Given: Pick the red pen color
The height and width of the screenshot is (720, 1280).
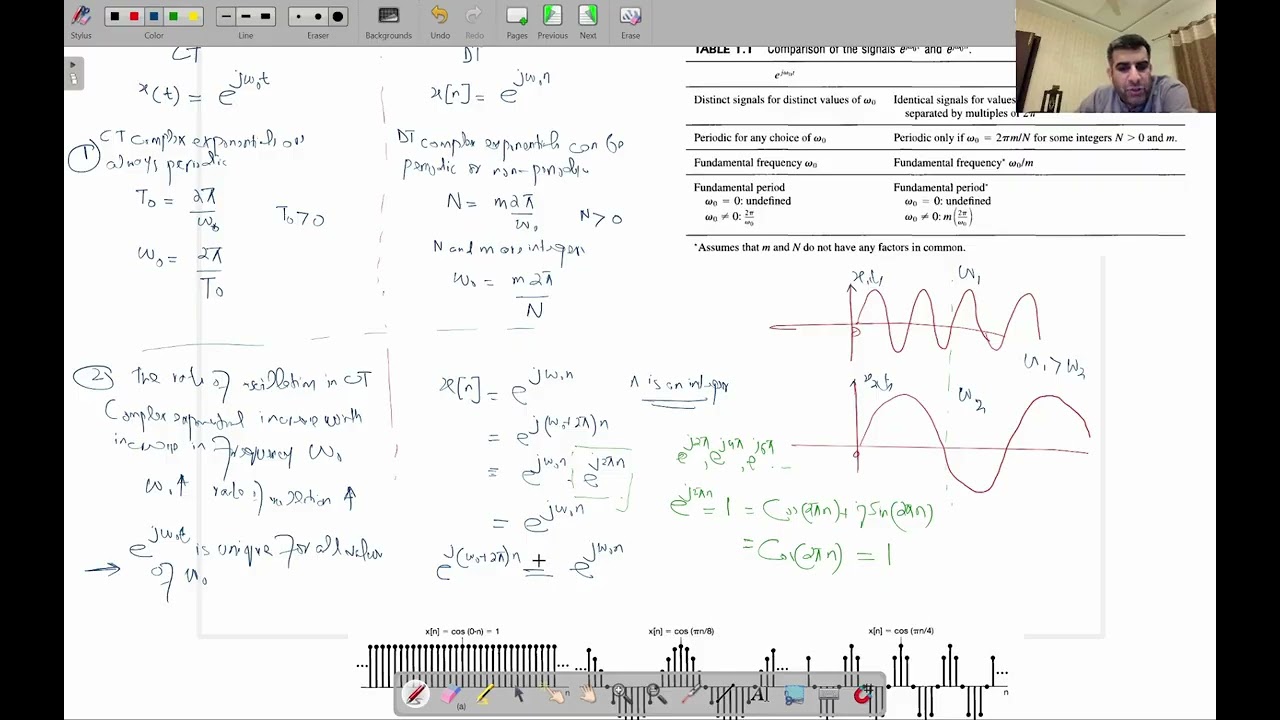Looking at the screenshot, I should pyautogui.click(x=134, y=16).
